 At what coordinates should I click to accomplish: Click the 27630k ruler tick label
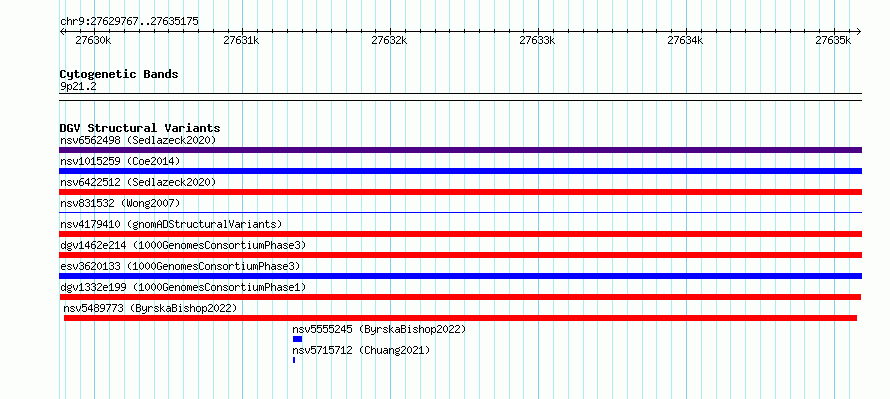click(x=93, y=40)
